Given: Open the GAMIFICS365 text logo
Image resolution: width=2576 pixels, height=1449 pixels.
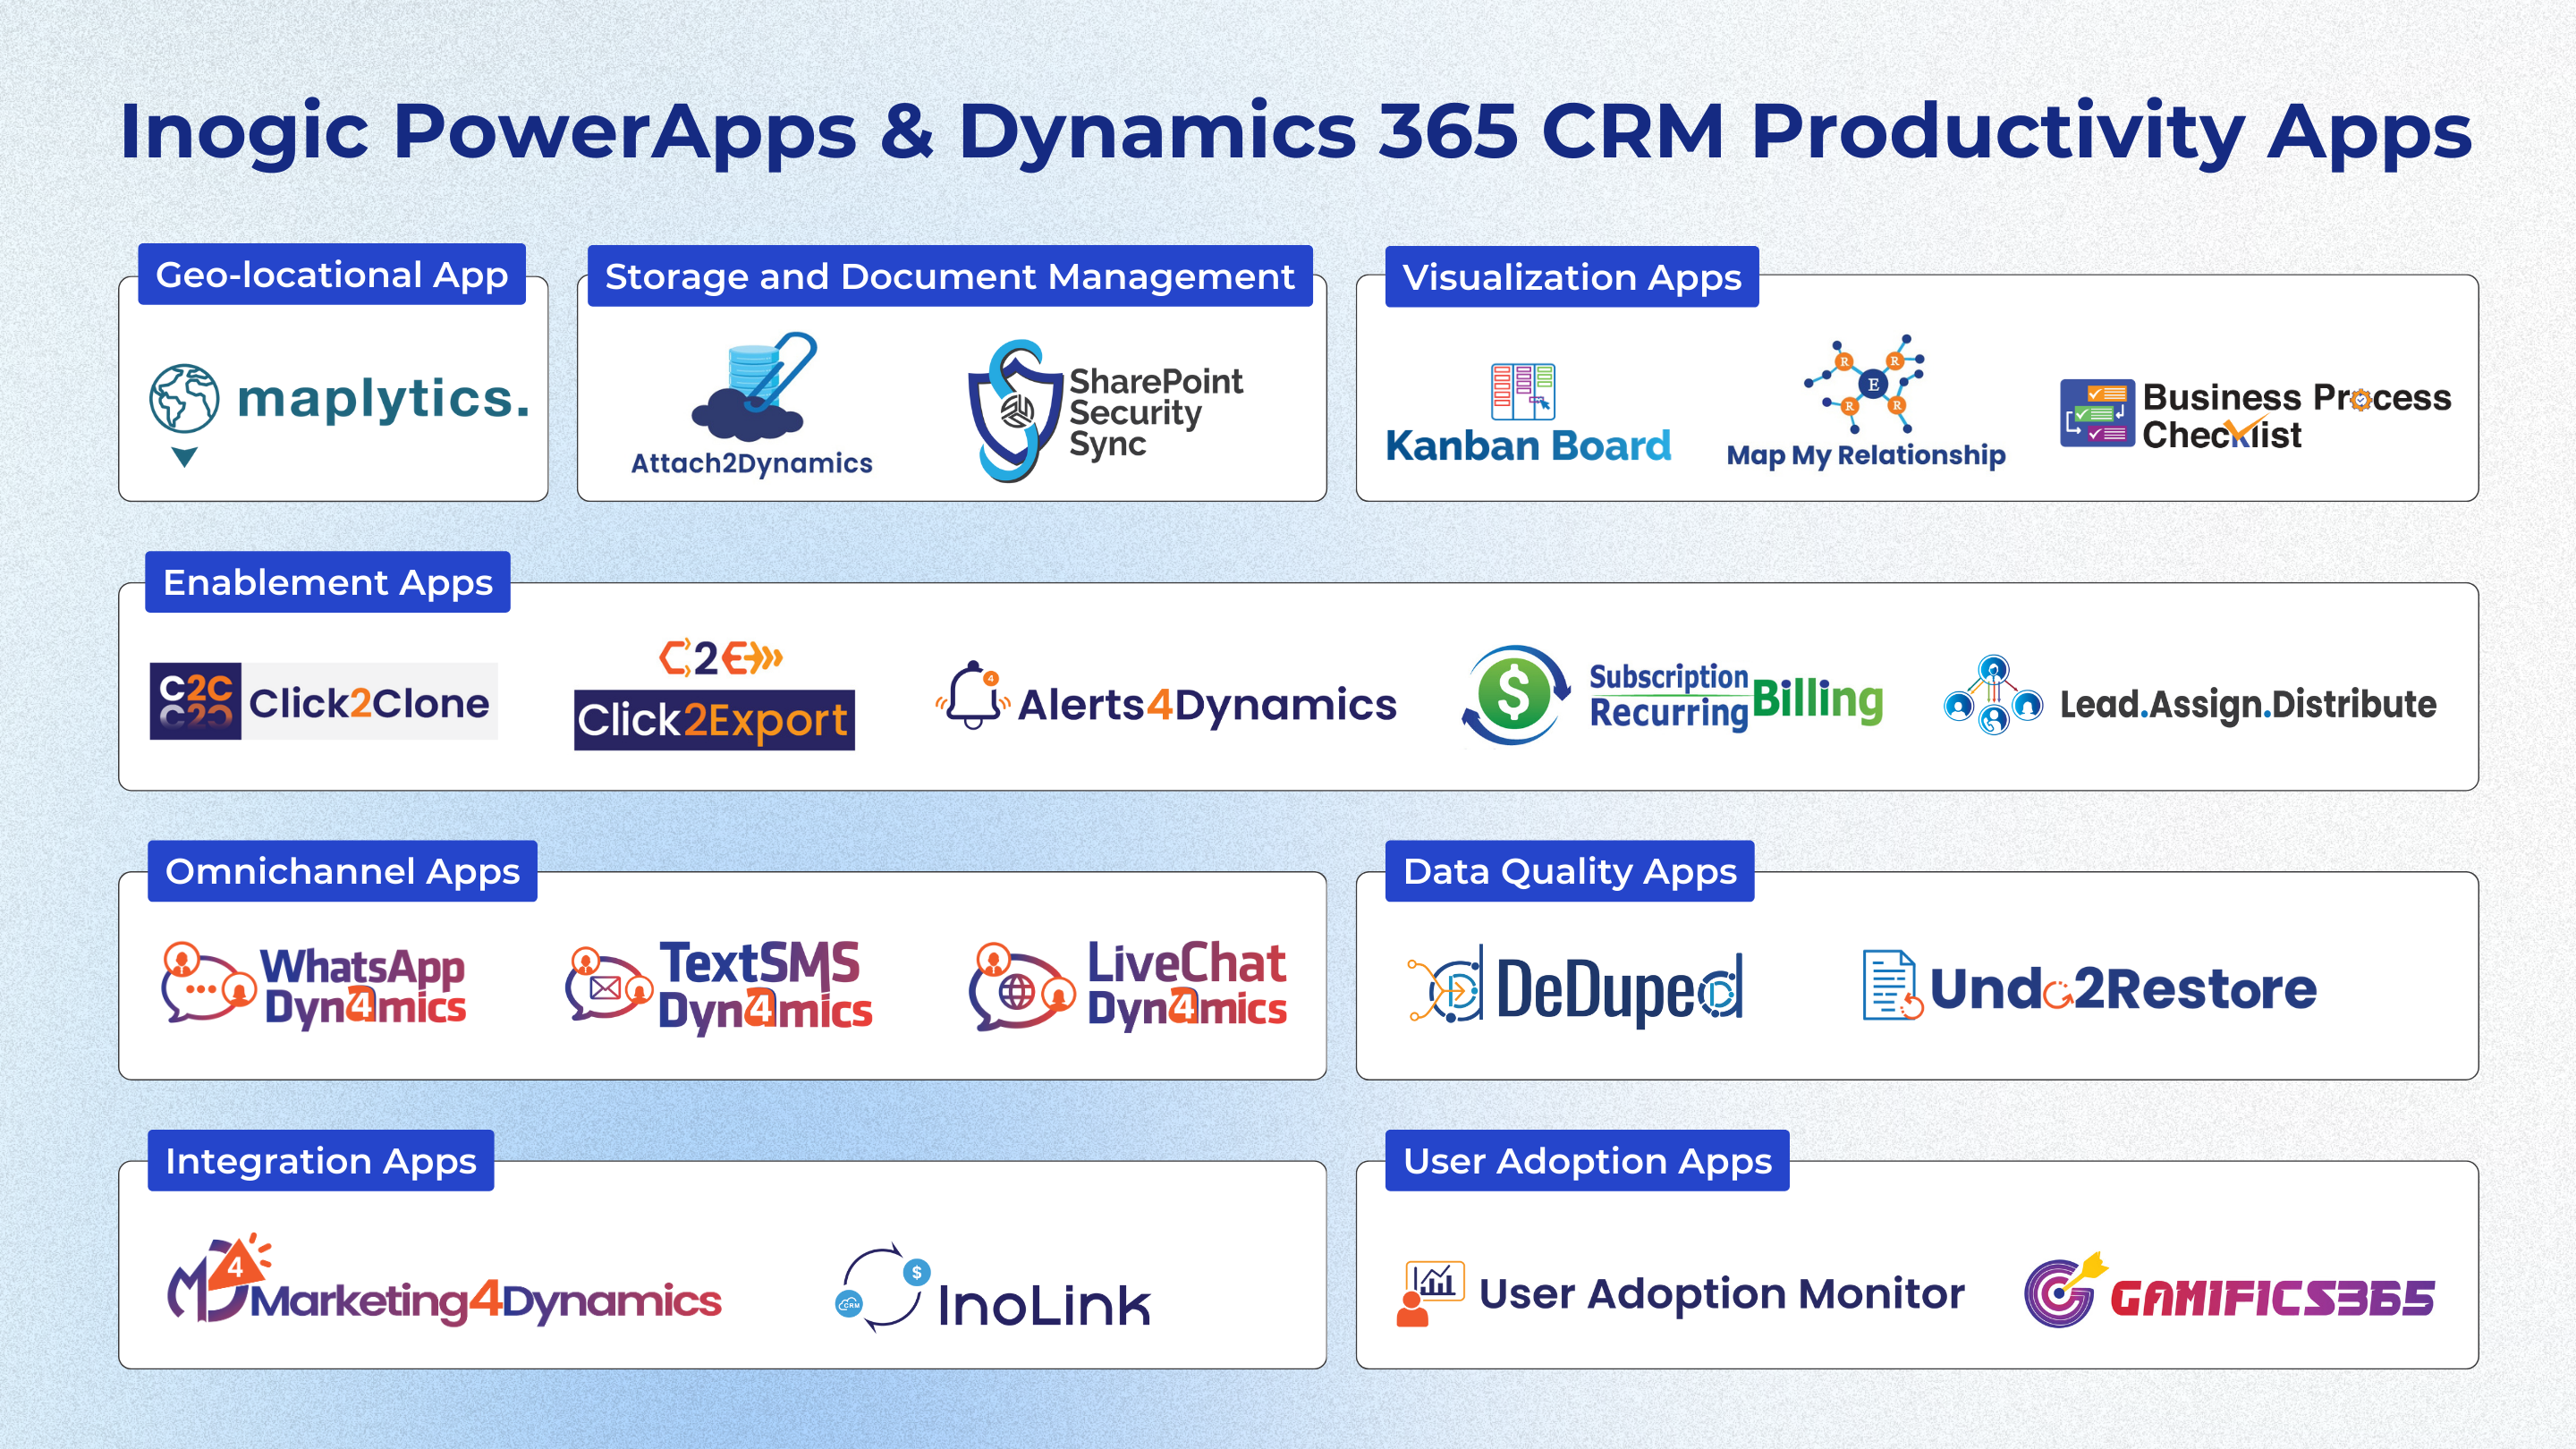Looking at the screenshot, I should point(2272,1298).
